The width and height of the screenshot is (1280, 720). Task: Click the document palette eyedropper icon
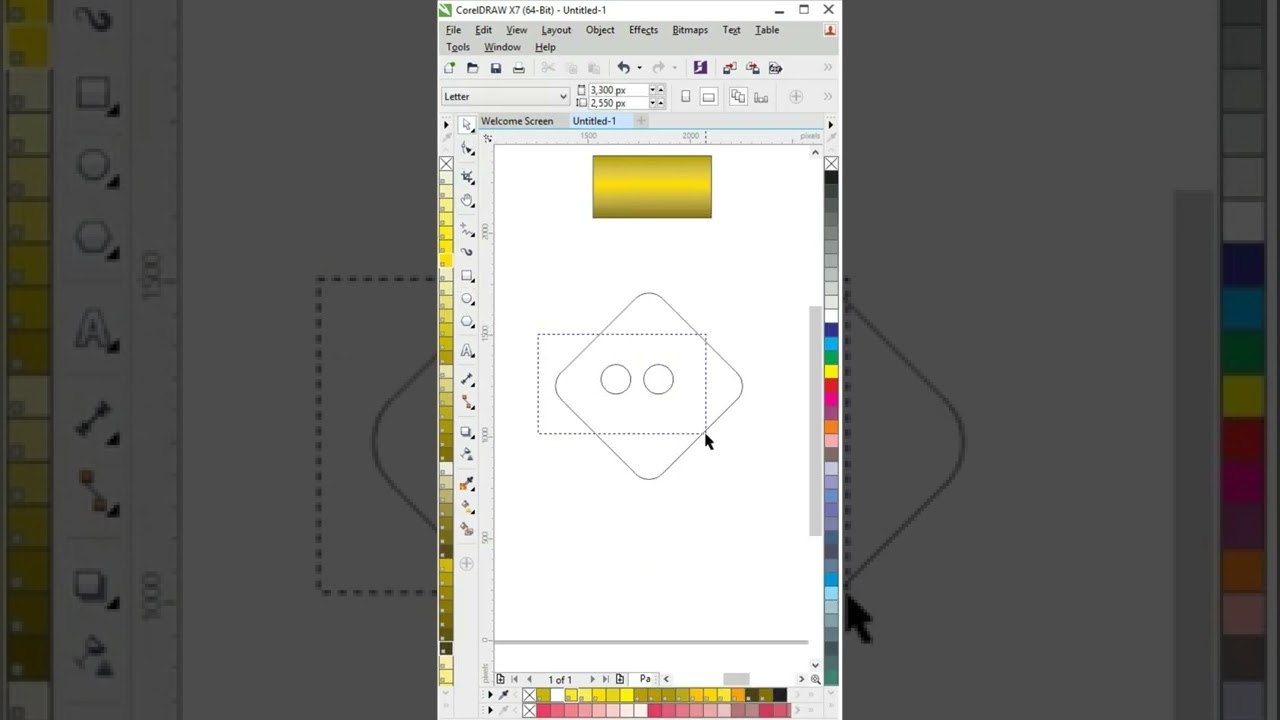click(x=503, y=695)
